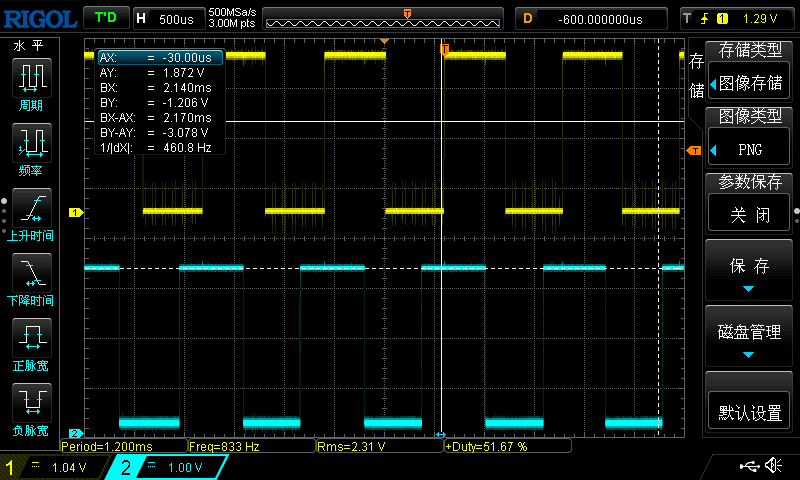
Task: Select the 存储 storage menu tab
Action: coord(696,77)
